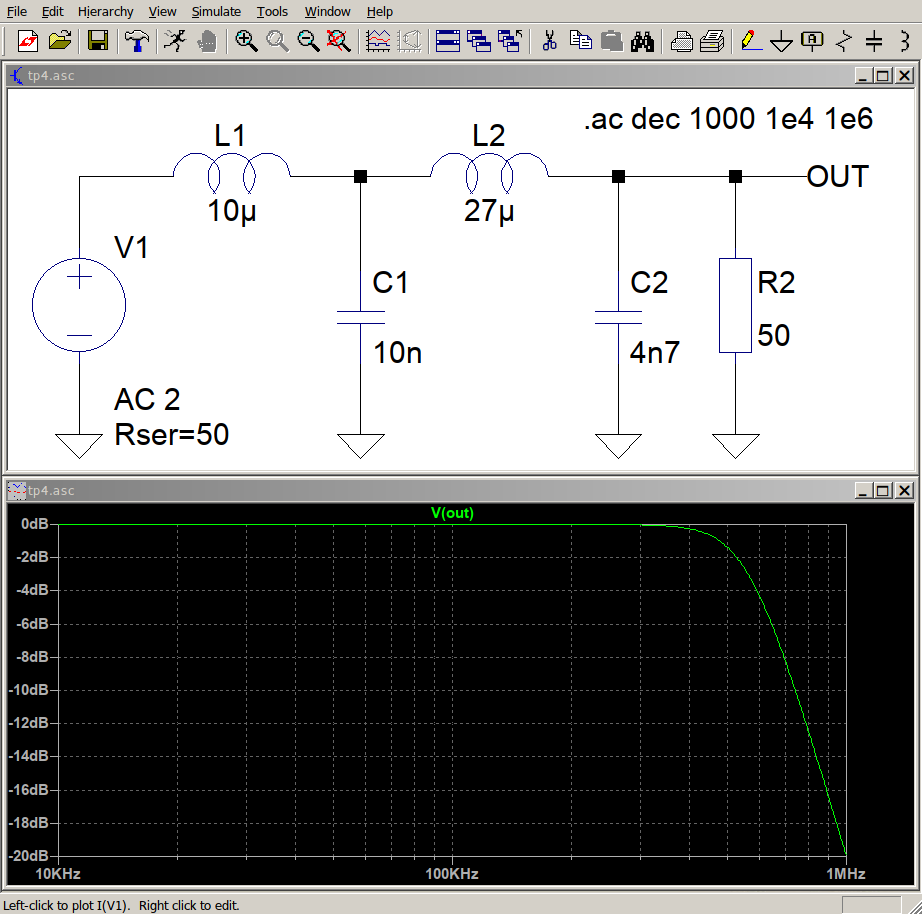Click the -10dB vertical axis label
922x914 pixels.
28,689
